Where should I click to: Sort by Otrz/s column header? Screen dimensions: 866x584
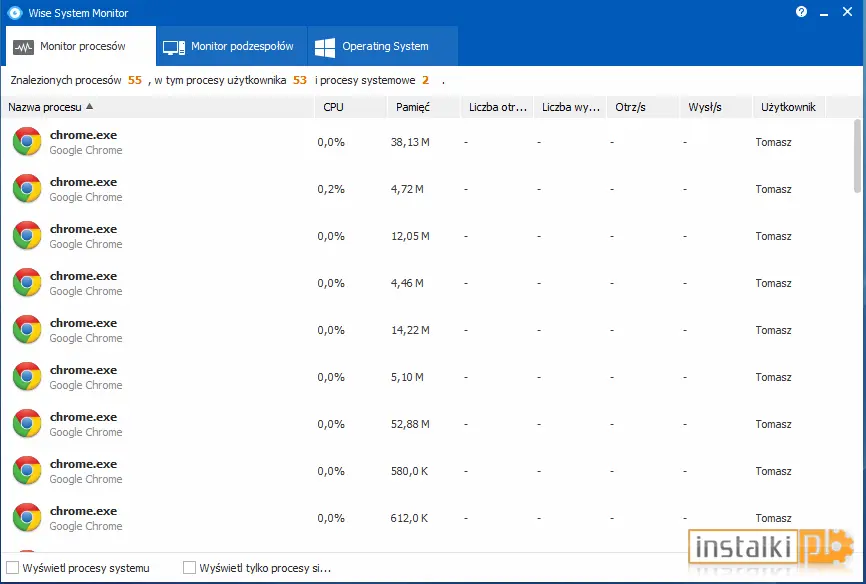(643, 107)
